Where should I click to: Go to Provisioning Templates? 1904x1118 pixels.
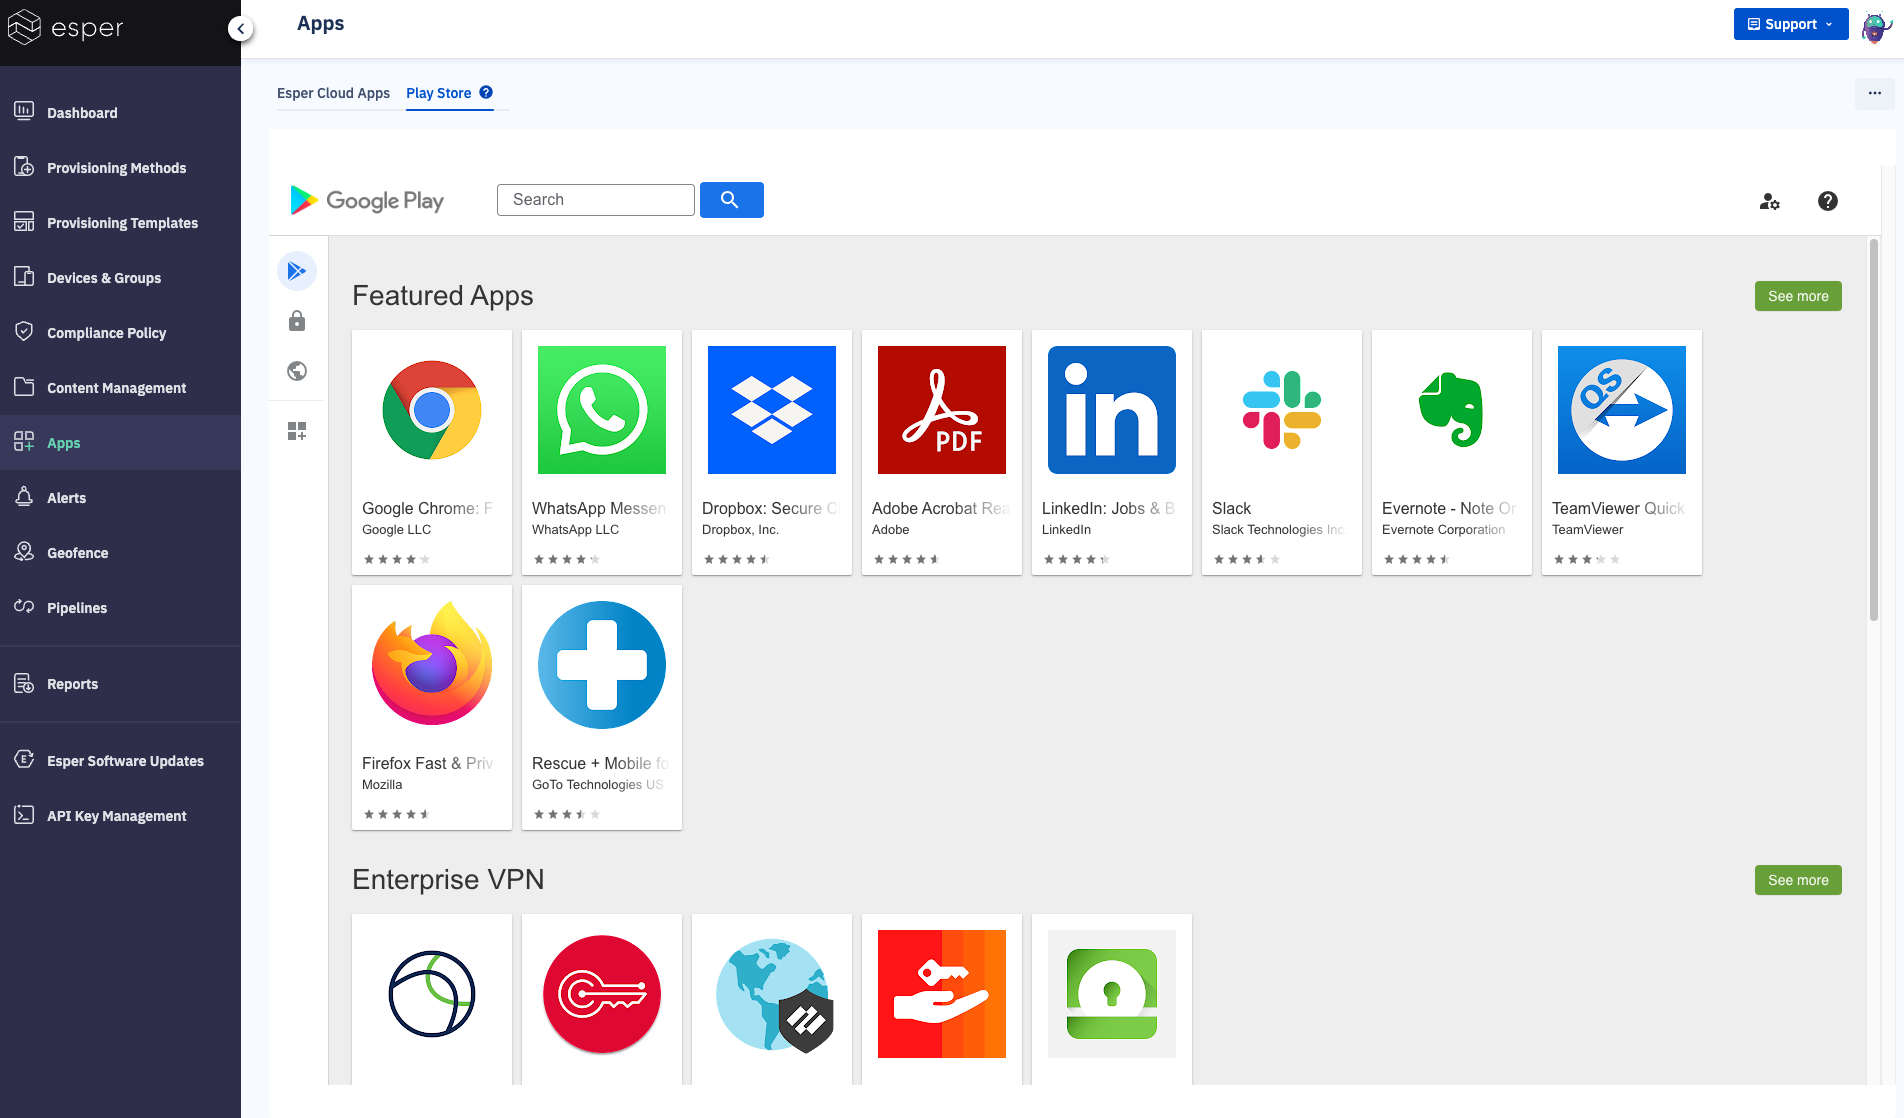click(120, 223)
